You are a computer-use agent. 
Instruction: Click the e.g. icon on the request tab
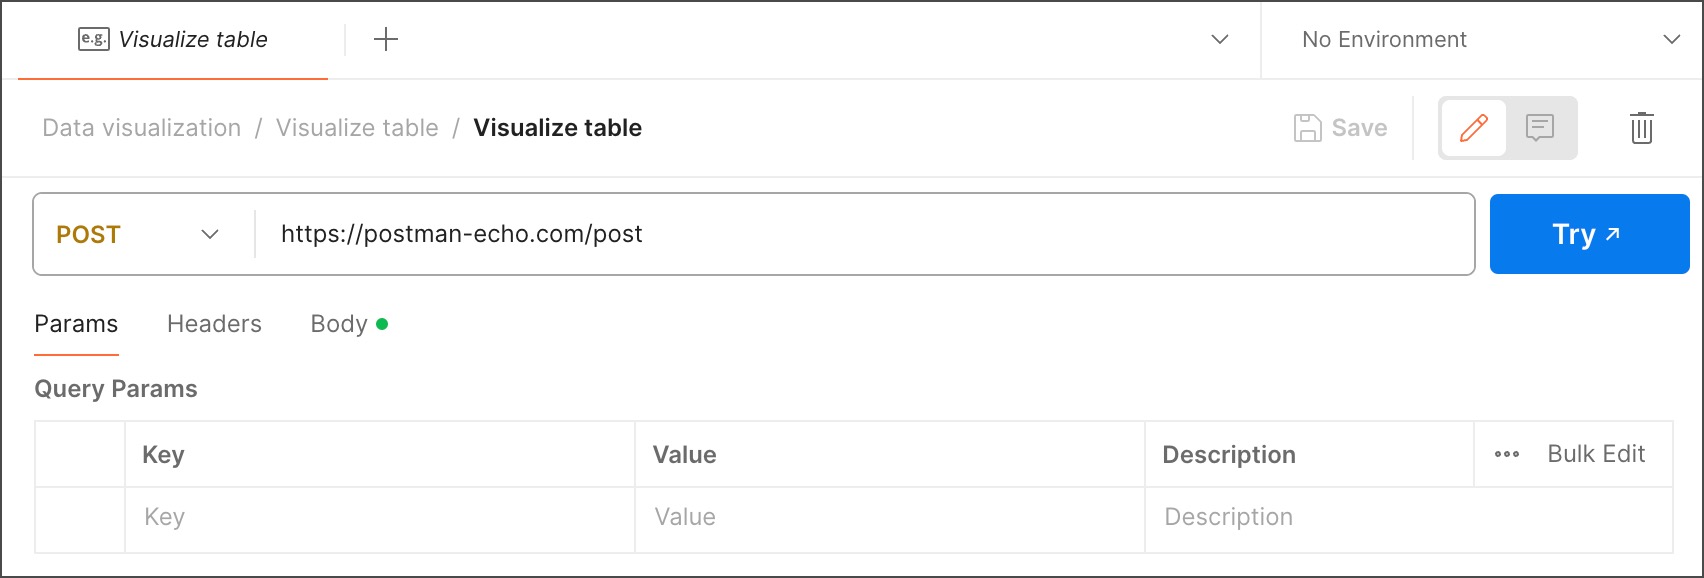(x=92, y=39)
